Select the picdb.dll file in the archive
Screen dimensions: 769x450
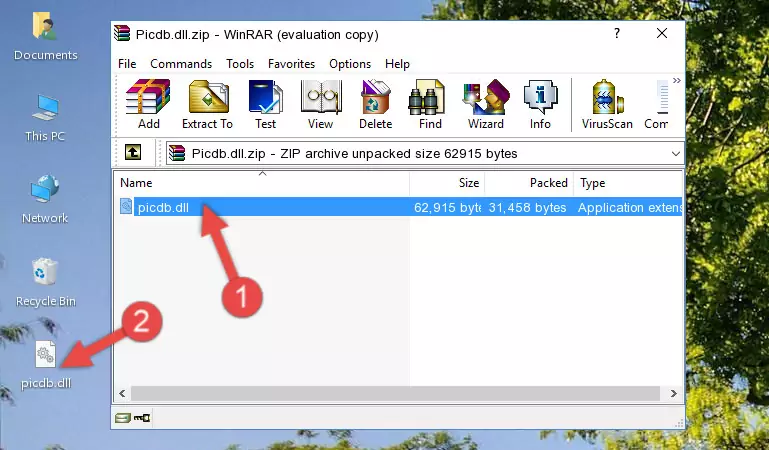(x=163, y=207)
